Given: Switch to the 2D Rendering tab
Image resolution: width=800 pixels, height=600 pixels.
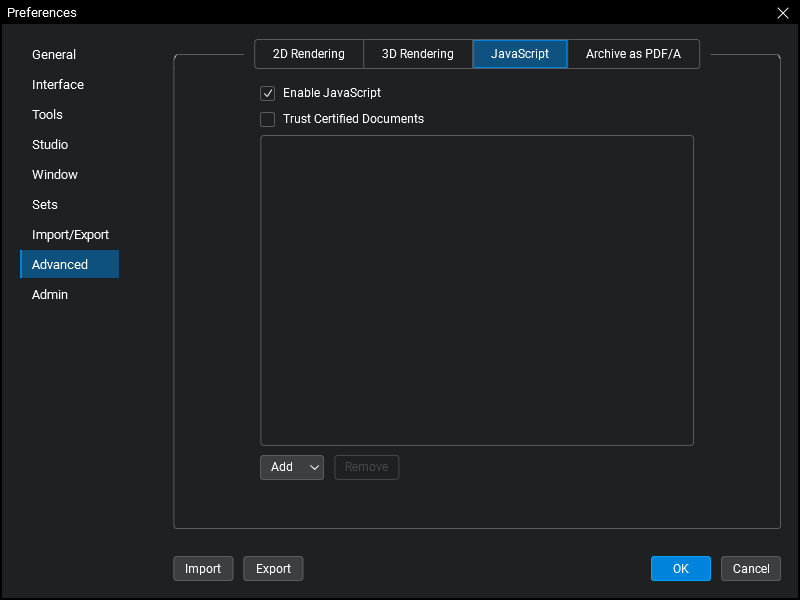Looking at the screenshot, I should (309, 54).
